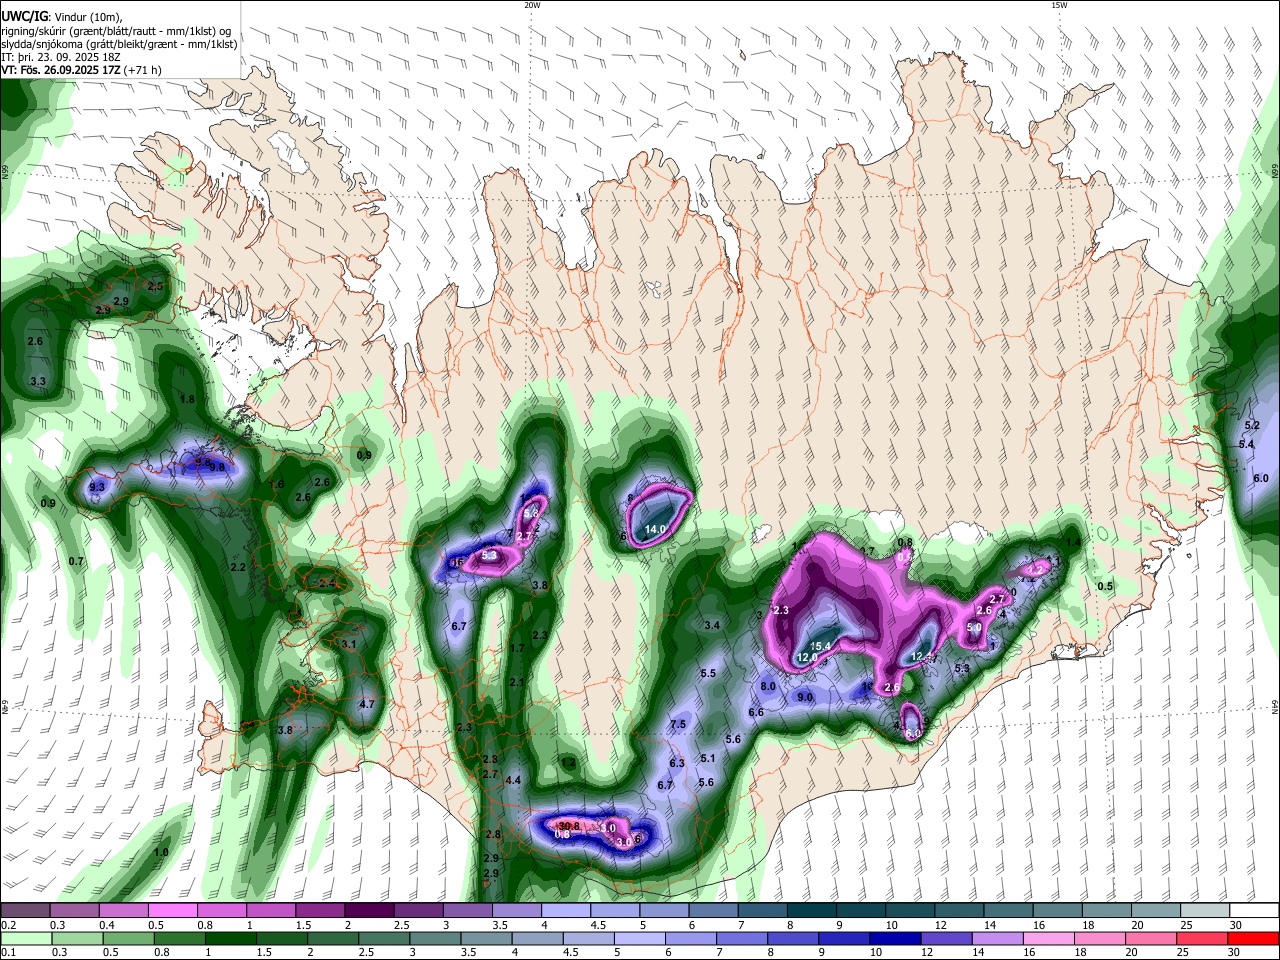The image size is (1280, 960).
Task: Click the 8.0 map value
Action: (768, 687)
